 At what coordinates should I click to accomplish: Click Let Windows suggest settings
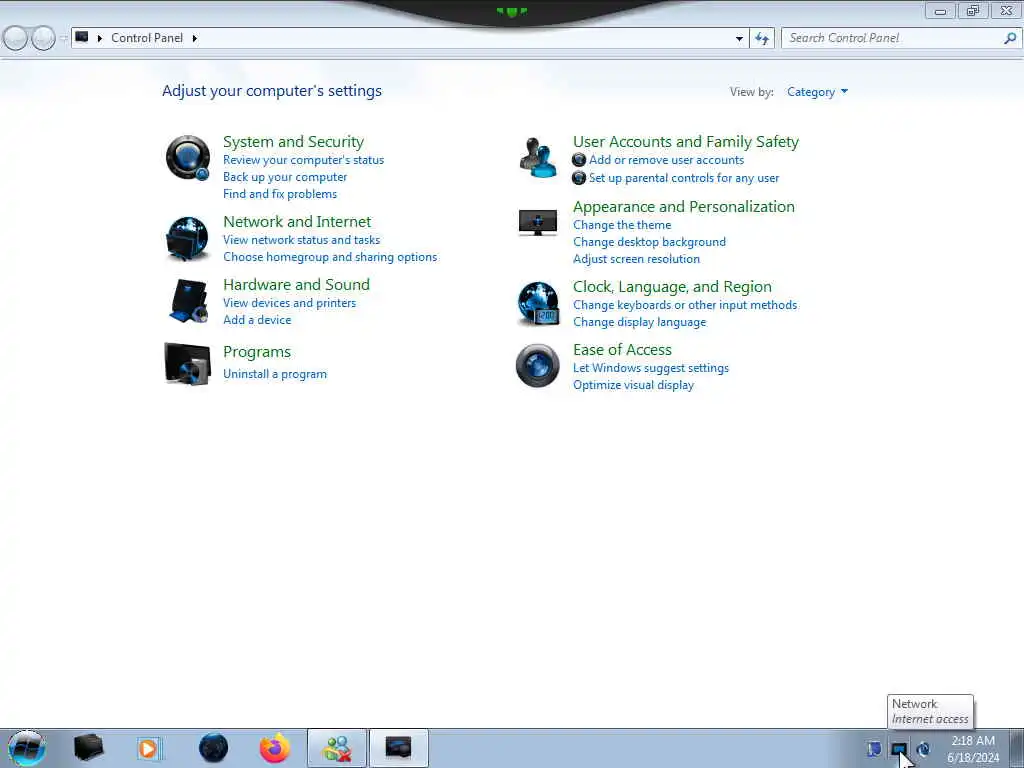tap(650, 368)
